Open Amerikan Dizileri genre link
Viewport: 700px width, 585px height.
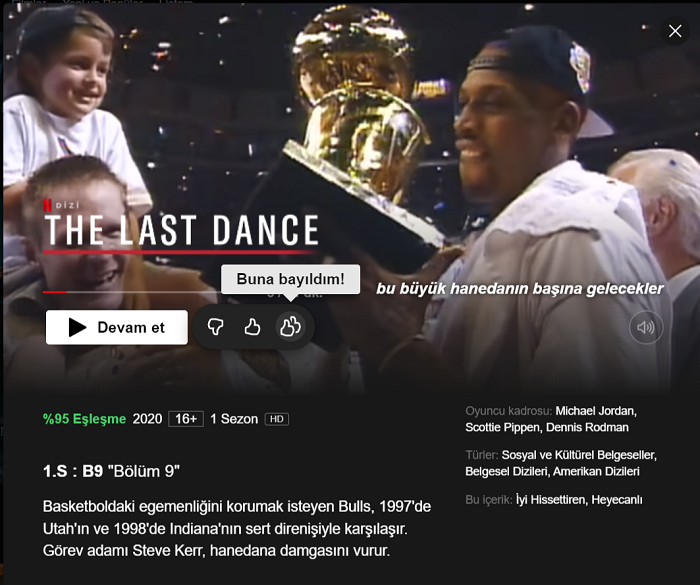596,472
